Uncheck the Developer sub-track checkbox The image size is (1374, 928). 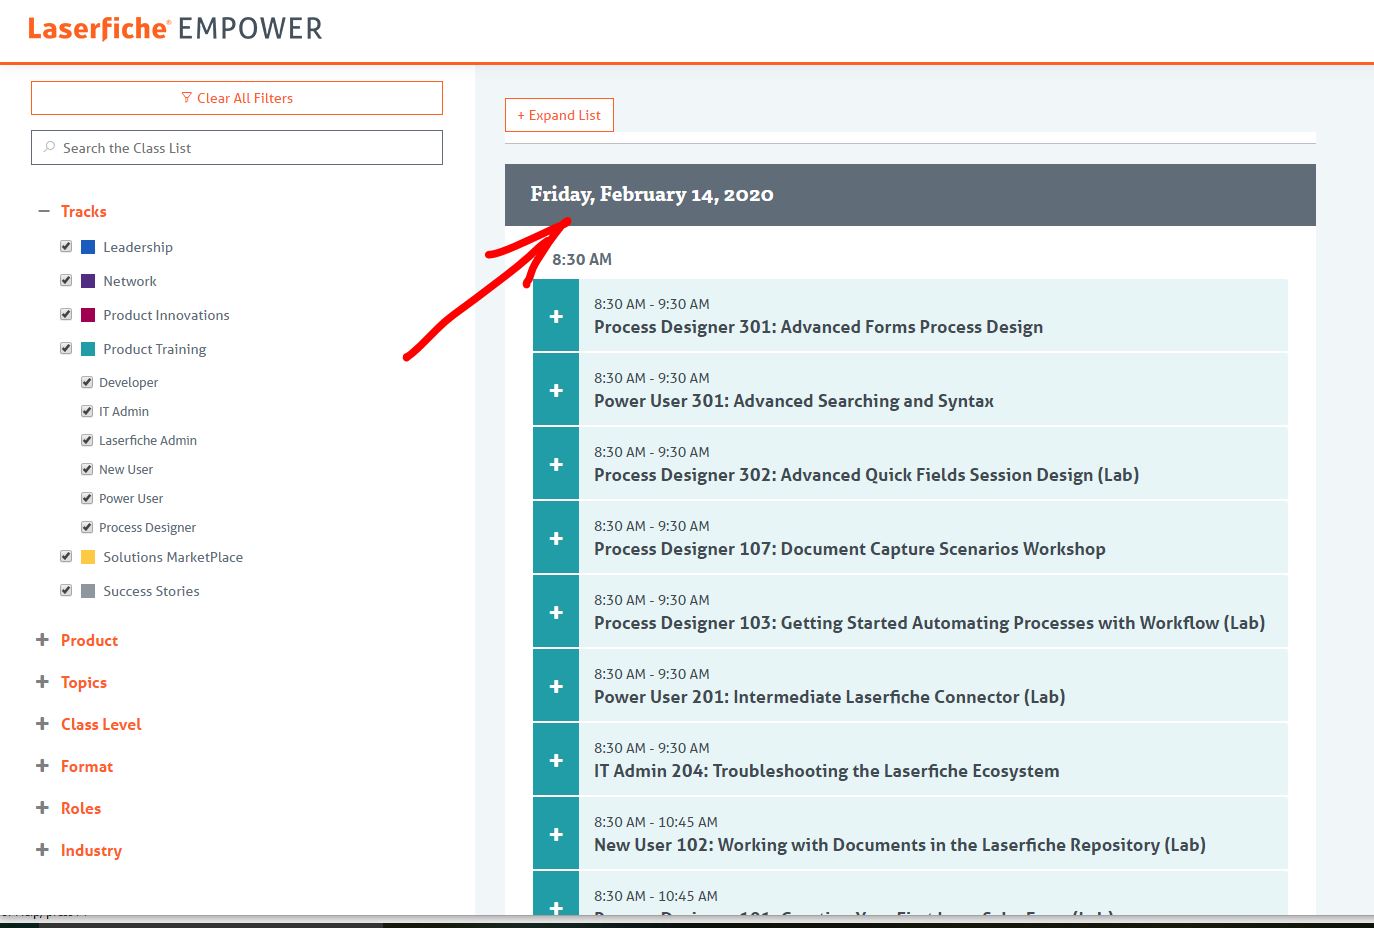pos(87,382)
